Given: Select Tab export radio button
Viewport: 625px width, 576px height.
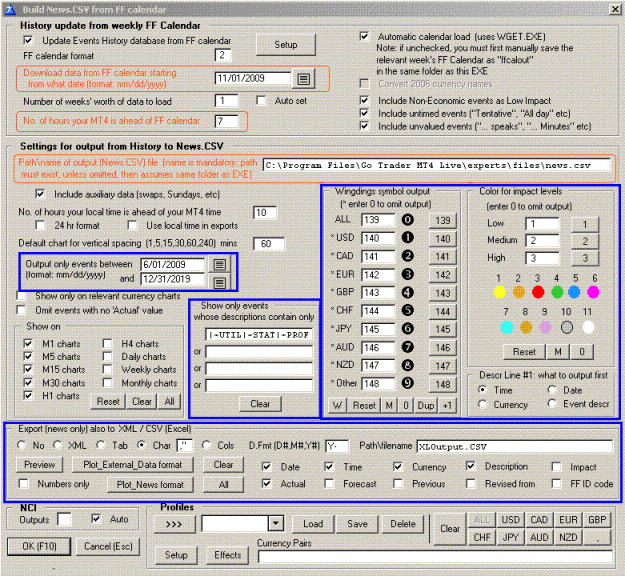Looking at the screenshot, I should [100, 445].
